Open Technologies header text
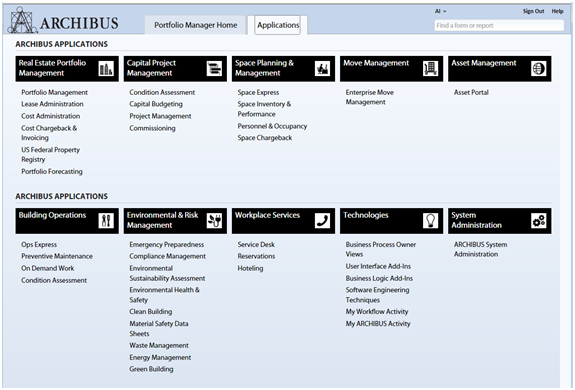 pos(366,215)
